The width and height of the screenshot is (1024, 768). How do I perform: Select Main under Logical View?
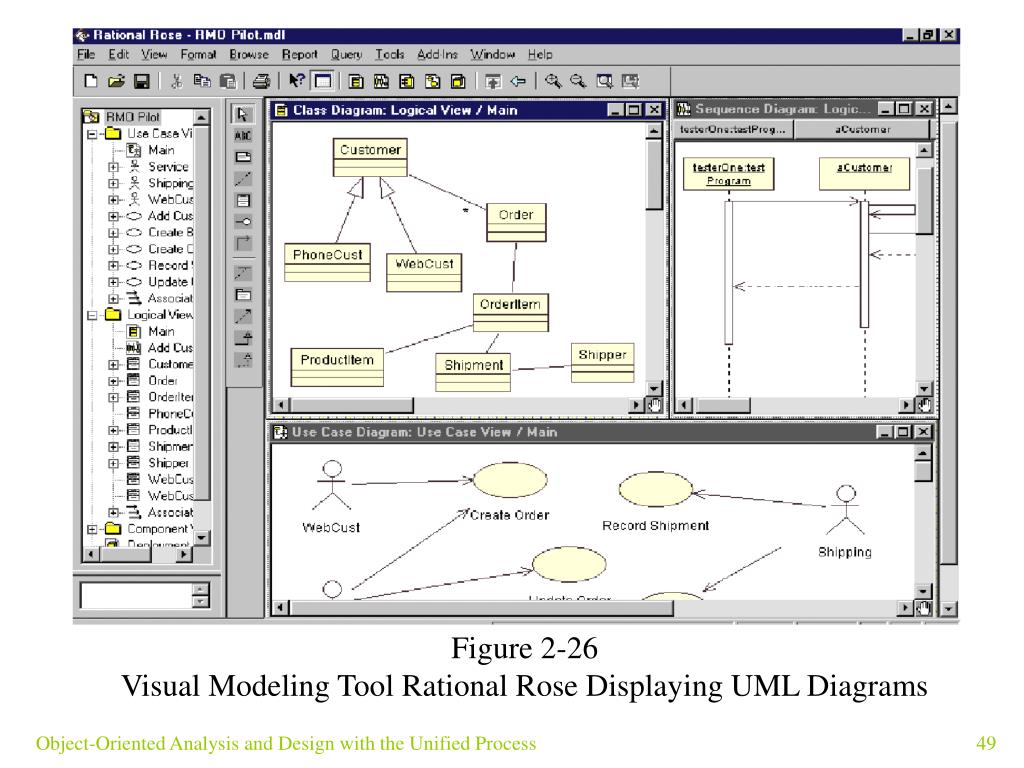(161, 332)
